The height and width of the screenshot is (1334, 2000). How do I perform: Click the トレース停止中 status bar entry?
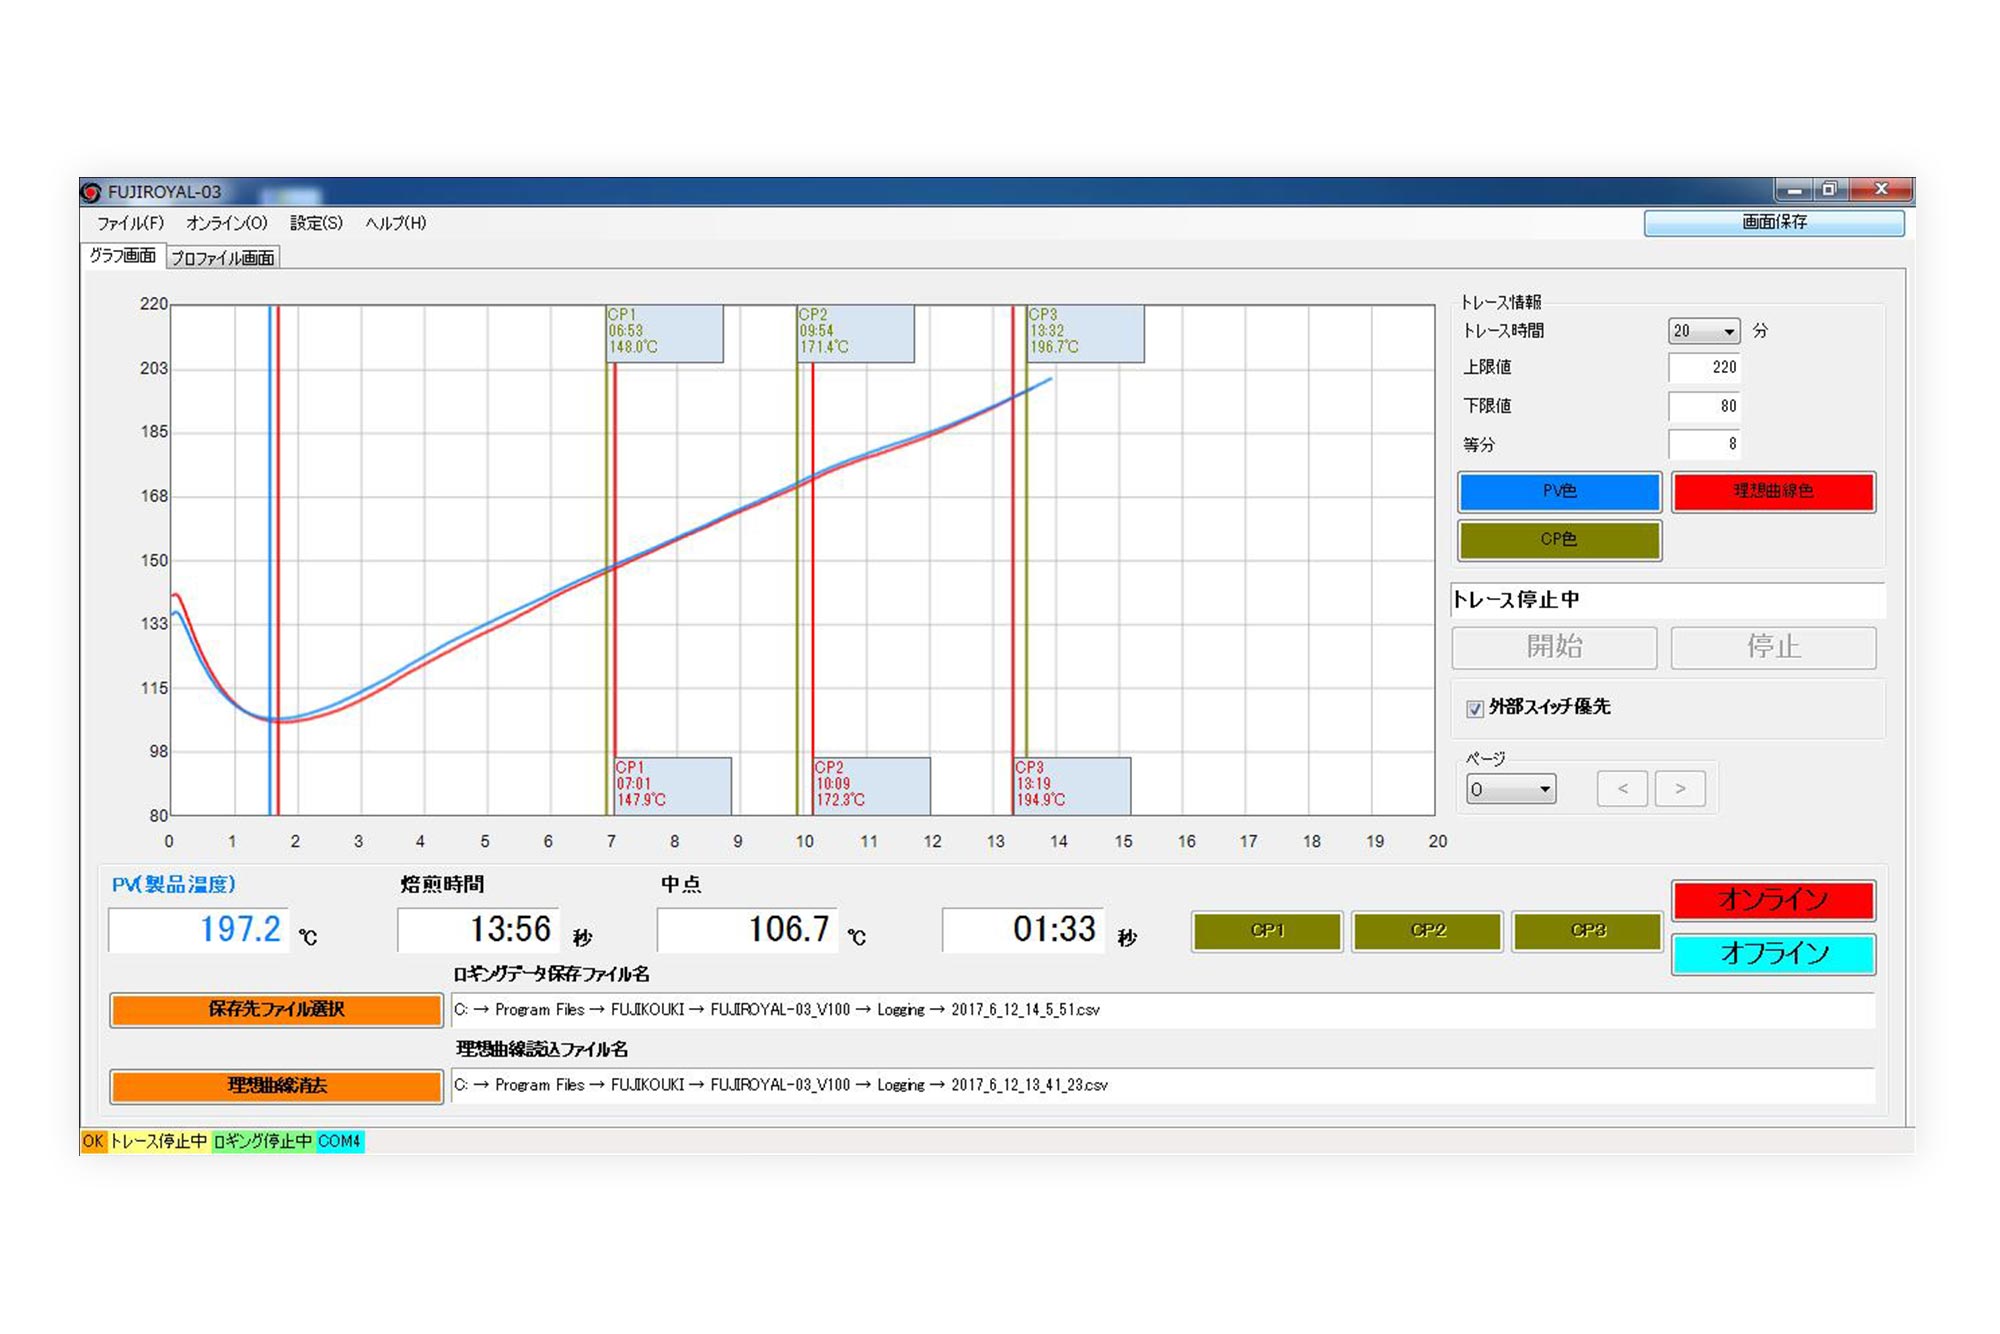[158, 1142]
